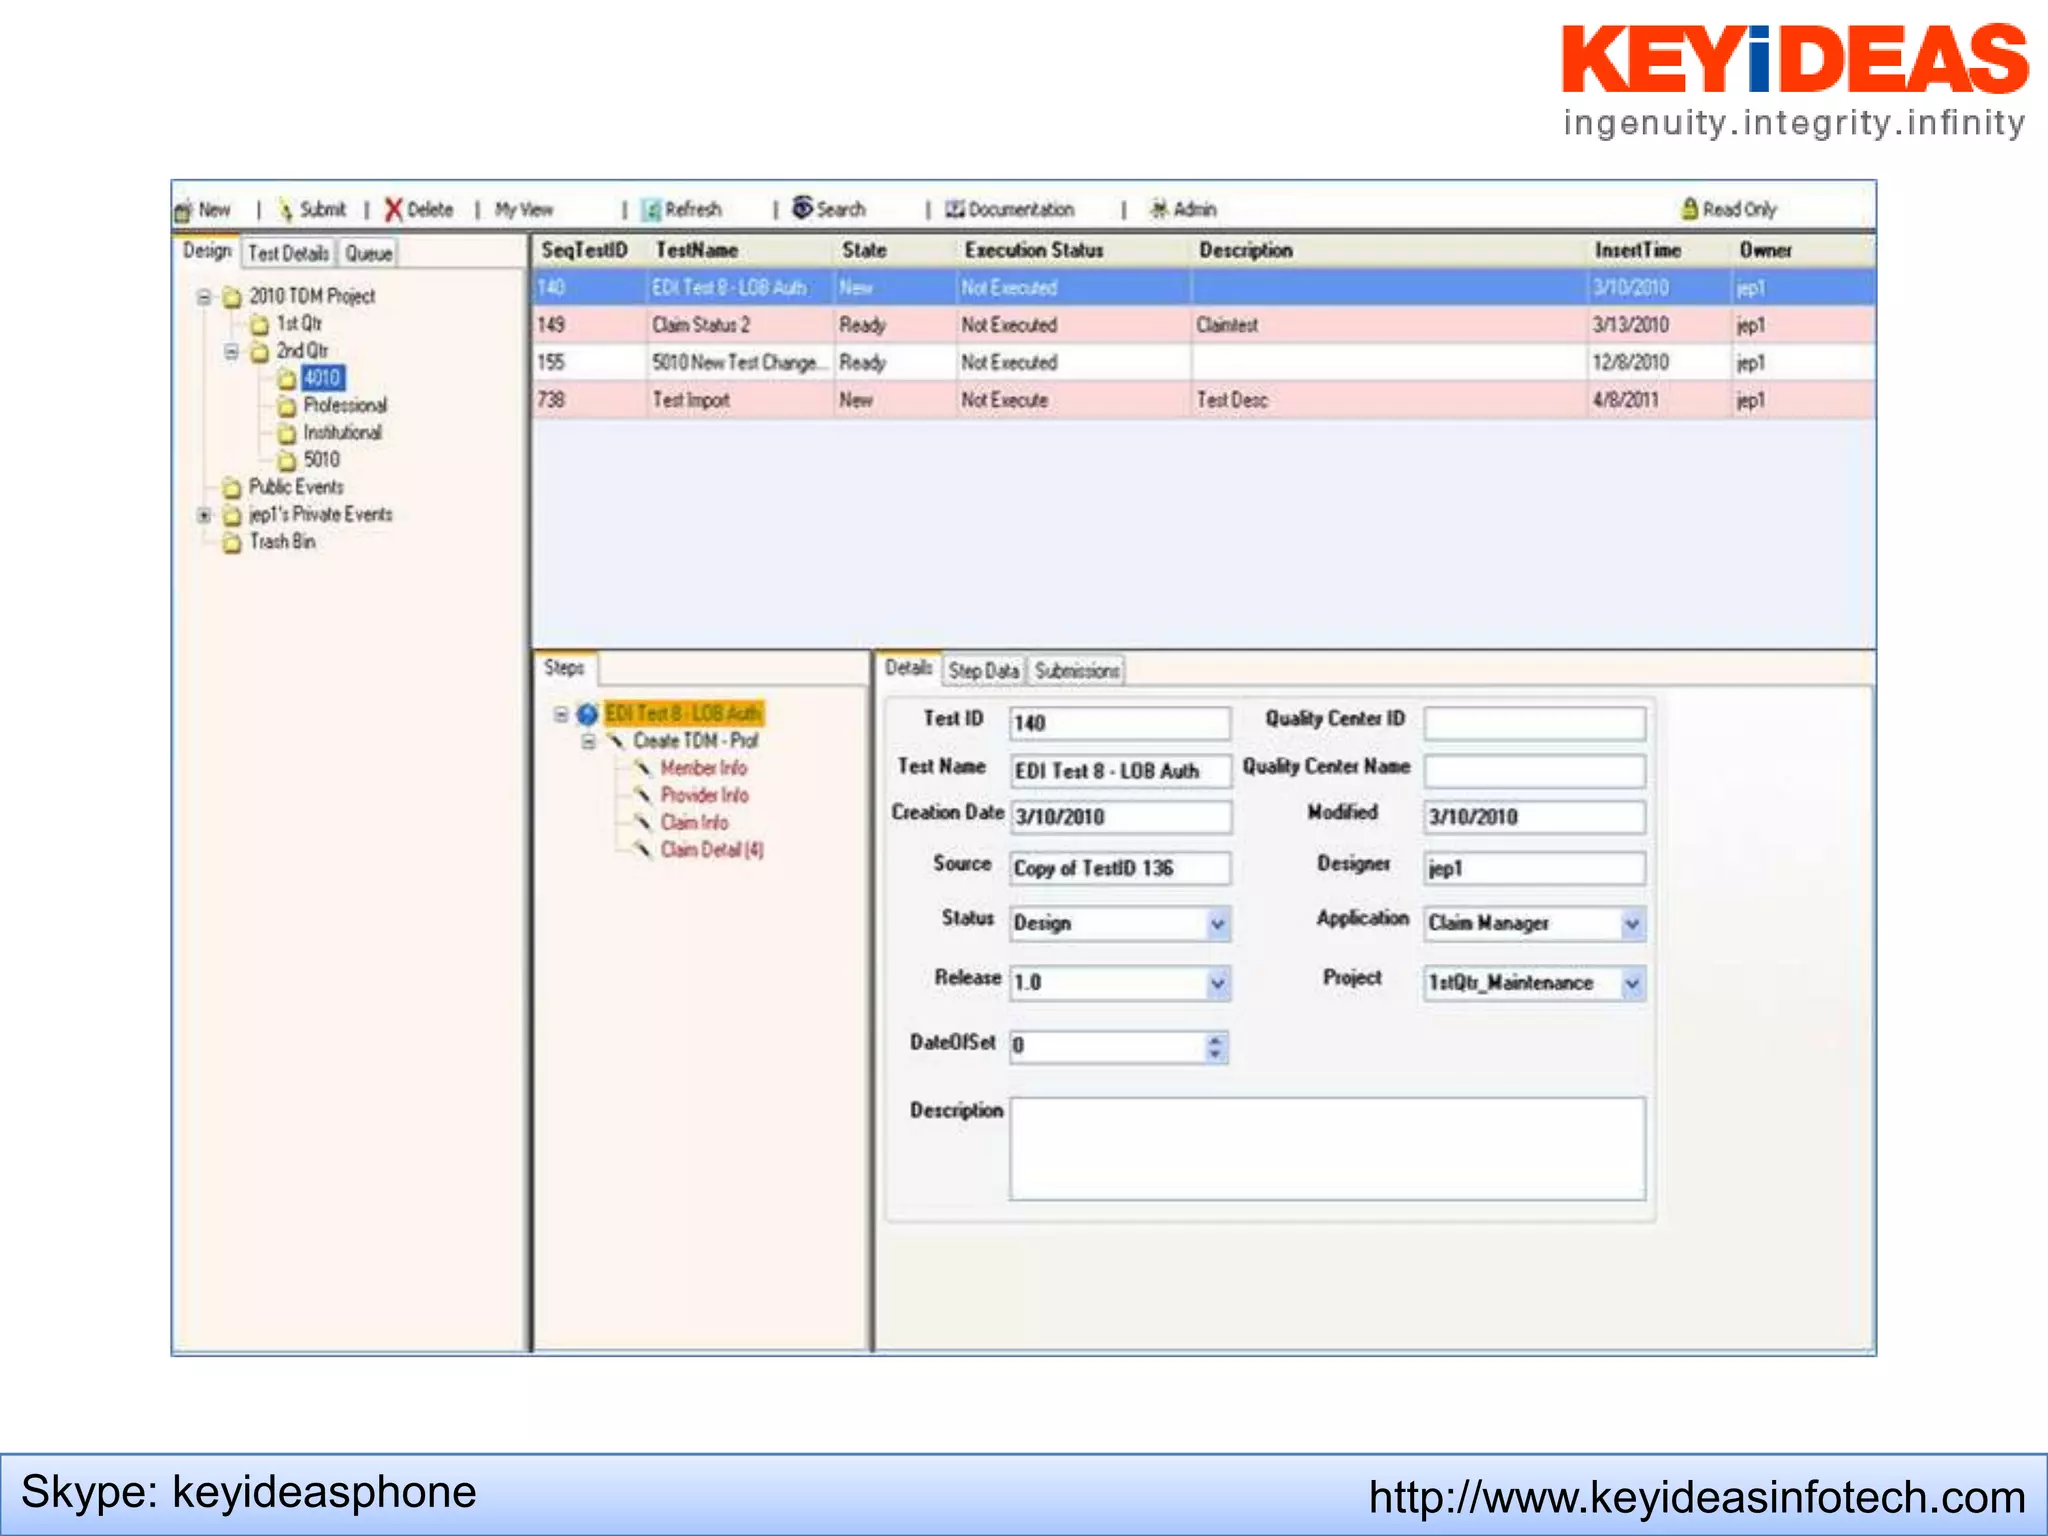The width and height of the screenshot is (2048, 1536).
Task: Click the Quality Center Name field
Action: pyautogui.click(x=1534, y=770)
